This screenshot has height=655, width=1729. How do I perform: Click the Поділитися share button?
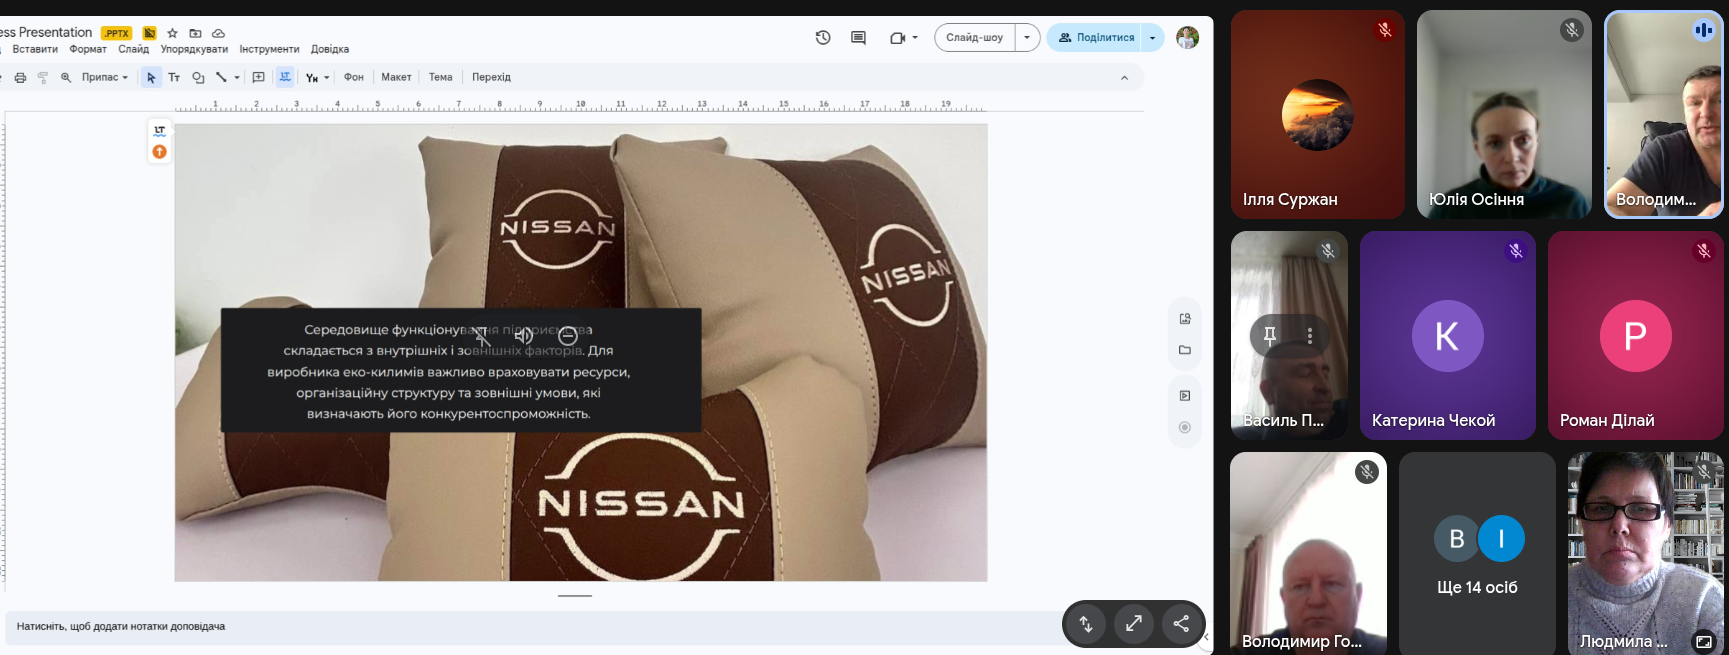point(1096,38)
